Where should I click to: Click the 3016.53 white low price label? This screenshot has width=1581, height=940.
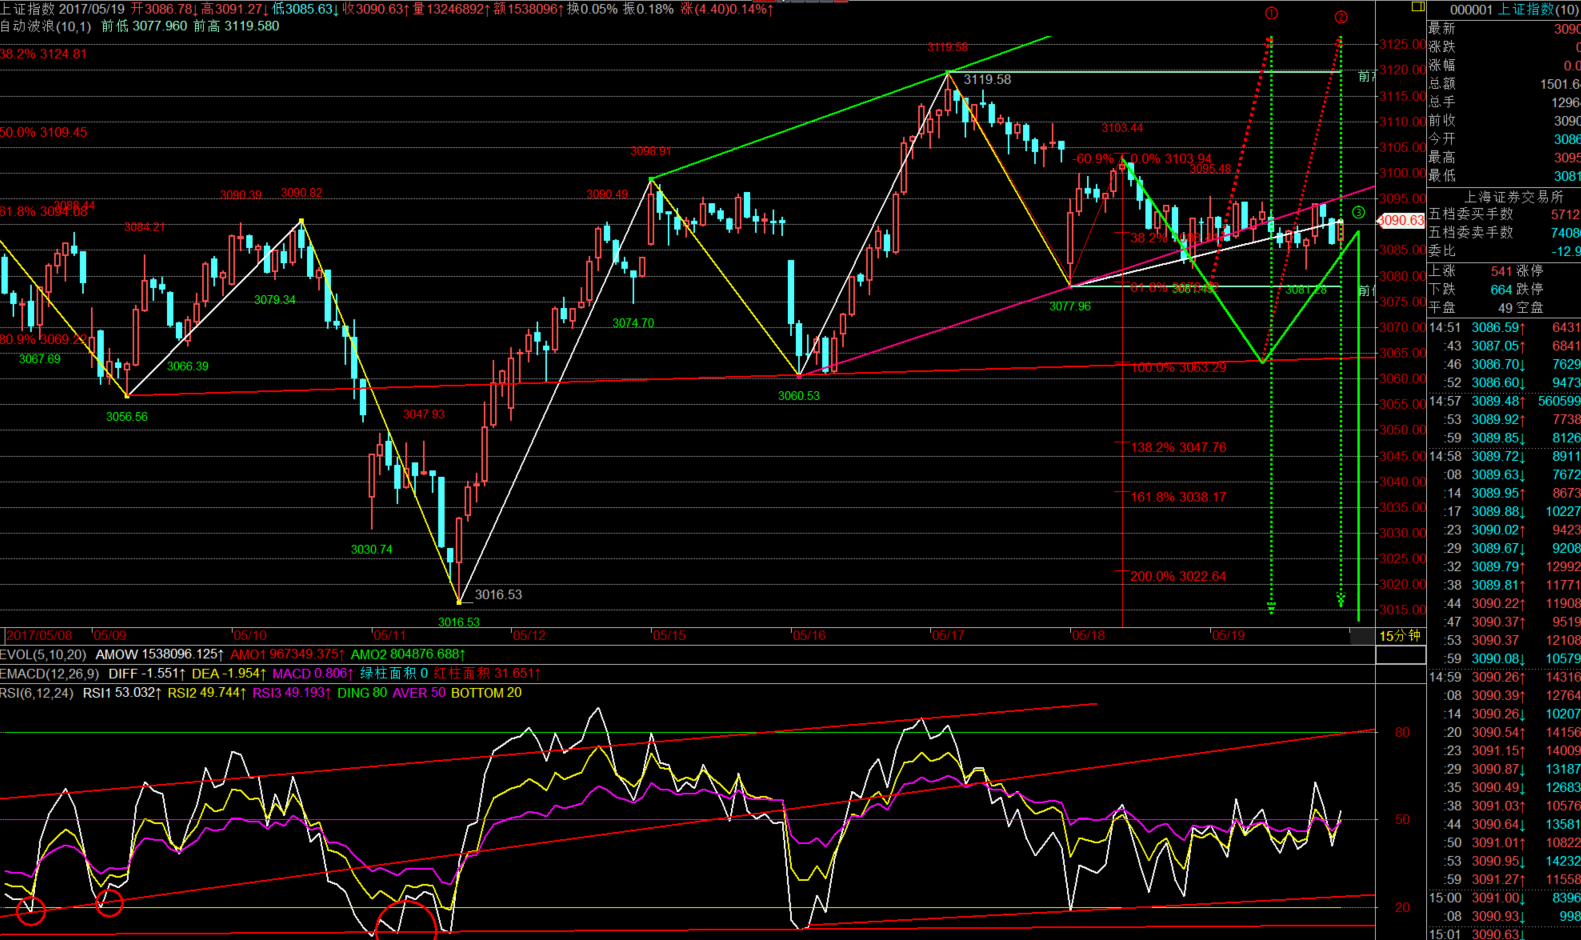tap(498, 594)
